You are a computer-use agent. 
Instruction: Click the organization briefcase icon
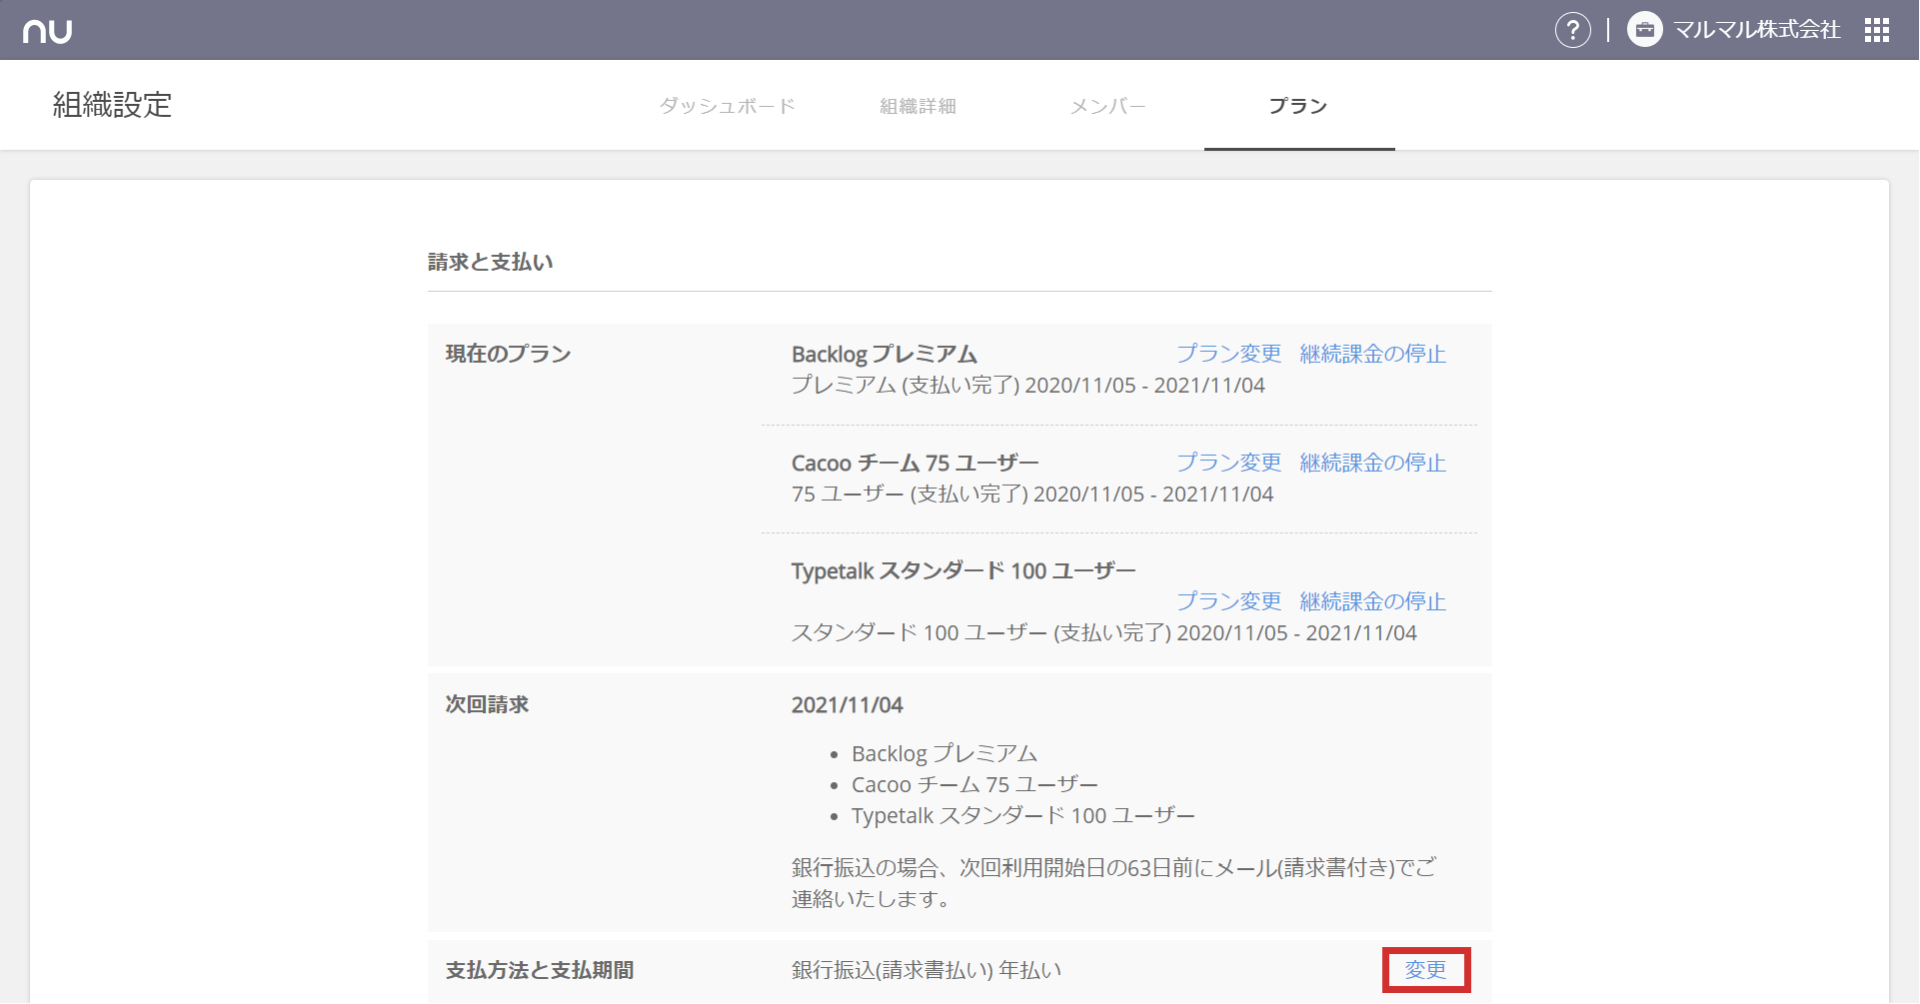[x=1645, y=30]
